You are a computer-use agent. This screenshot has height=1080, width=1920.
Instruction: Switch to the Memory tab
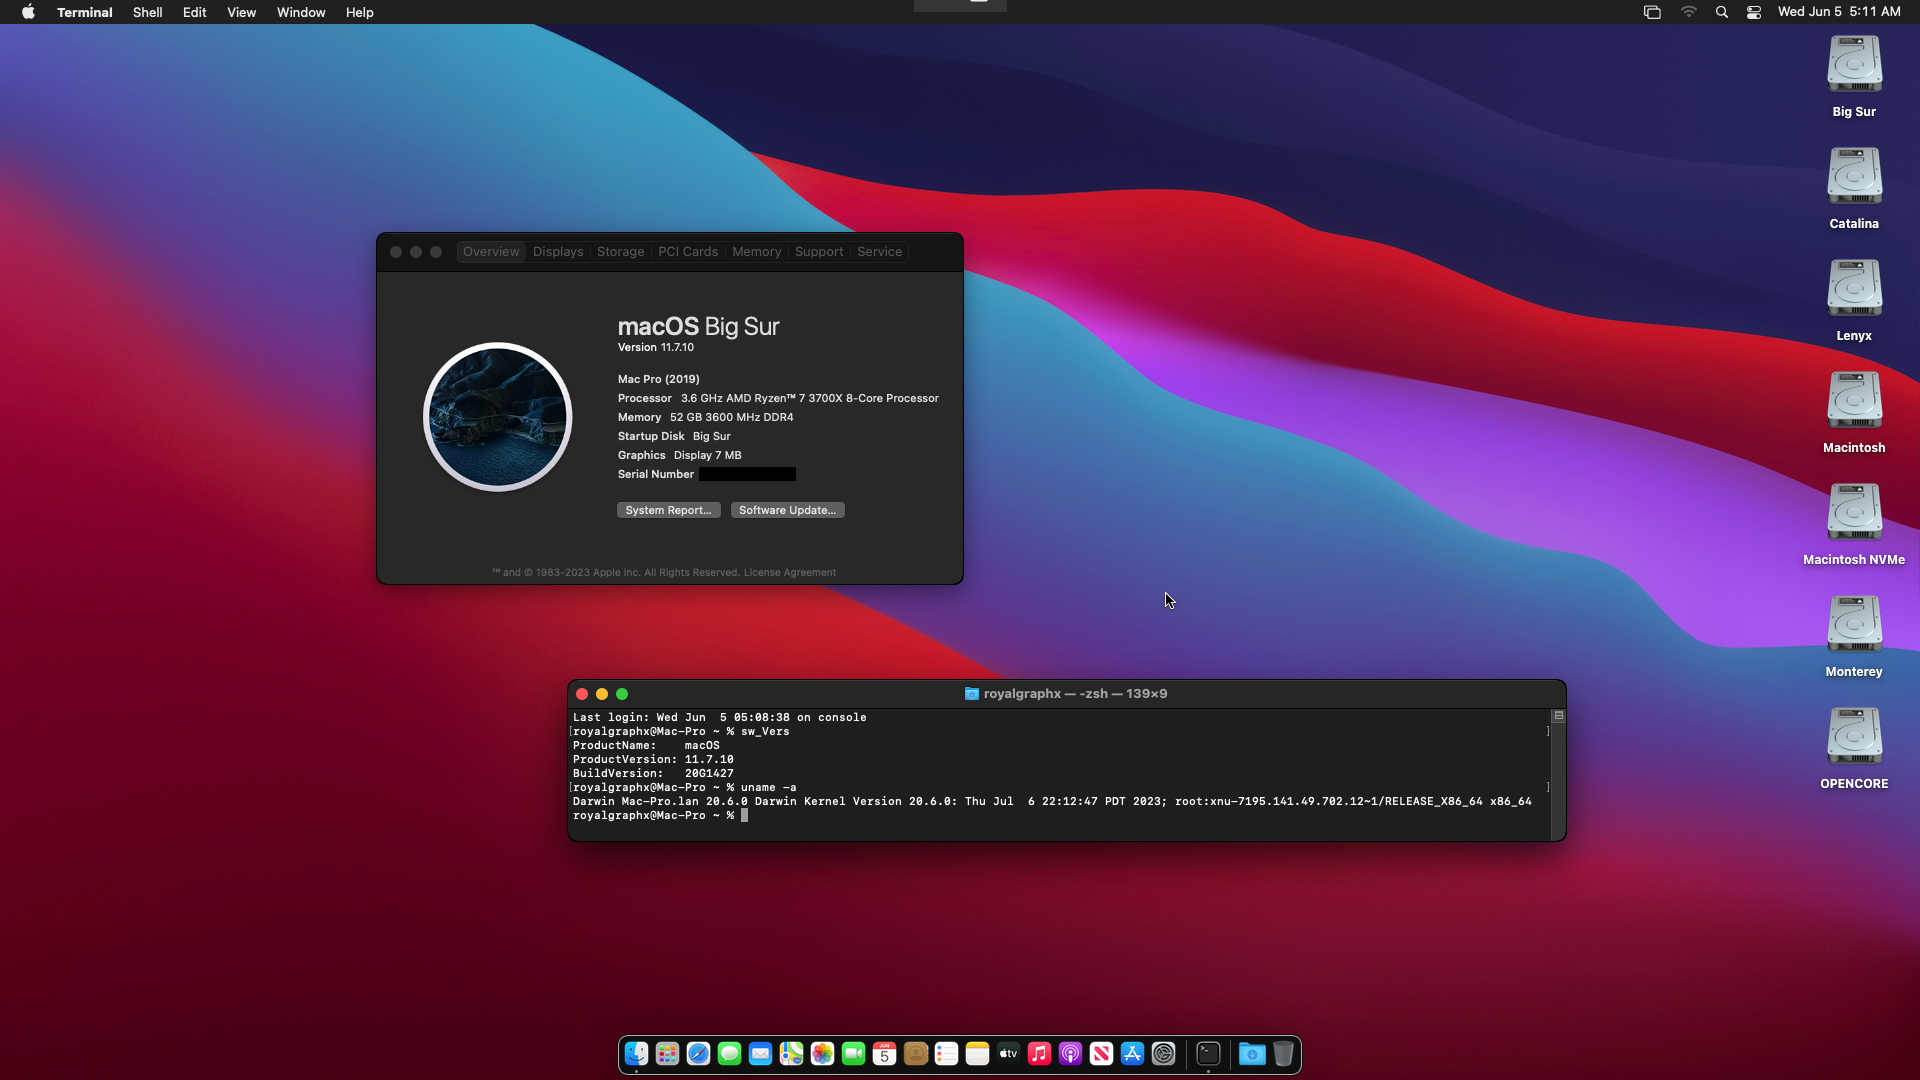[x=756, y=252]
